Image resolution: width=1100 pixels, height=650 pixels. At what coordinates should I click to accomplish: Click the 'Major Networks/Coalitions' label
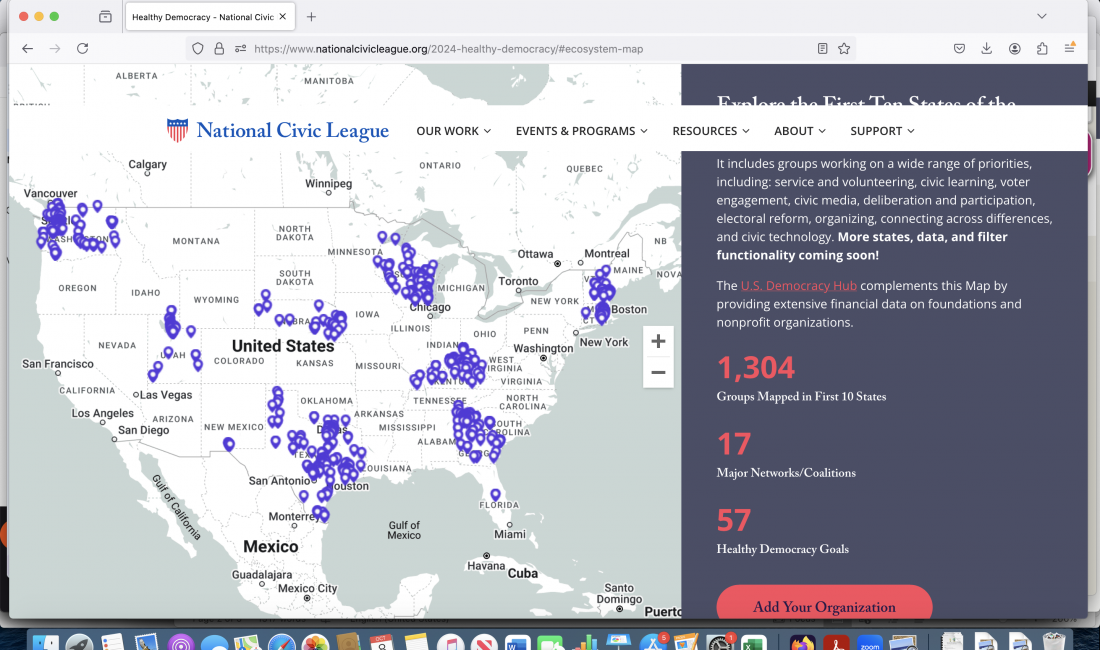786,473
